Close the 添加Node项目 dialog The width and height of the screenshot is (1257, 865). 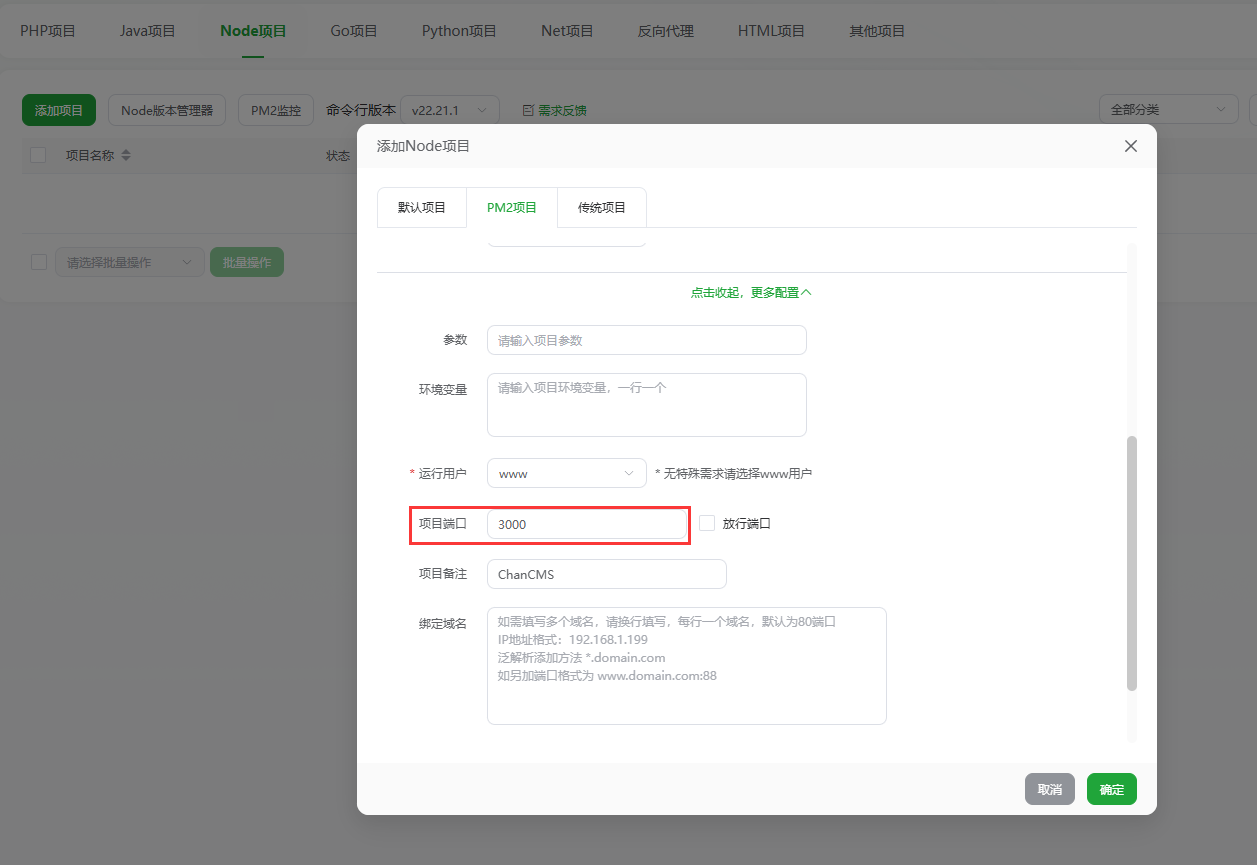point(1130,146)
